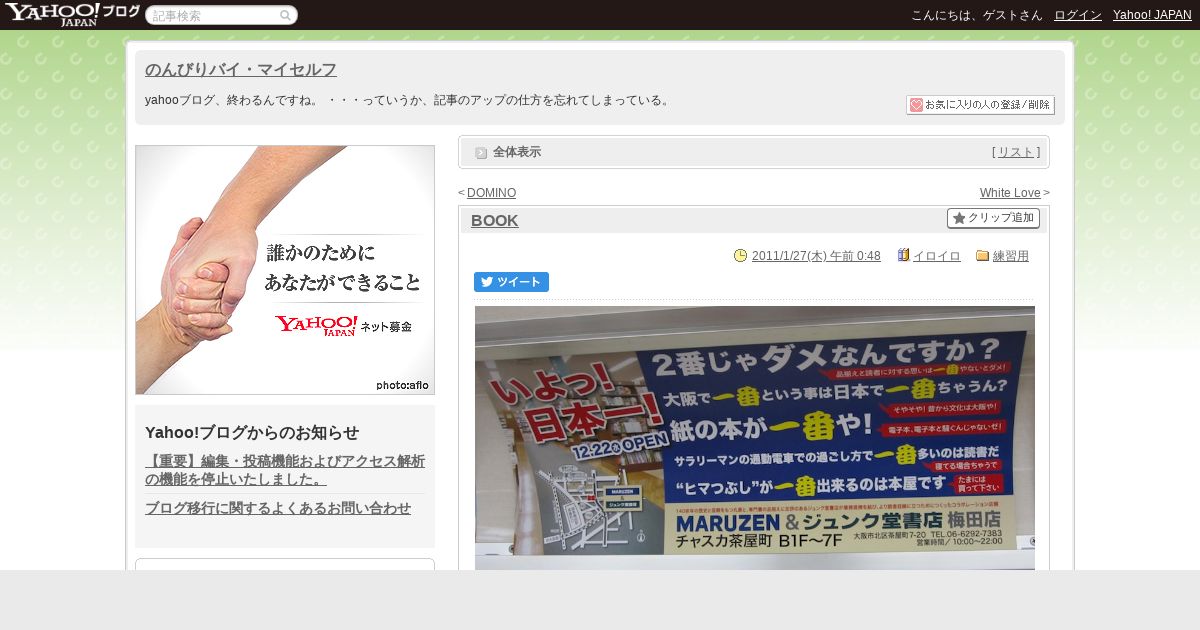Go to next post White Love

coord(1010,193)
